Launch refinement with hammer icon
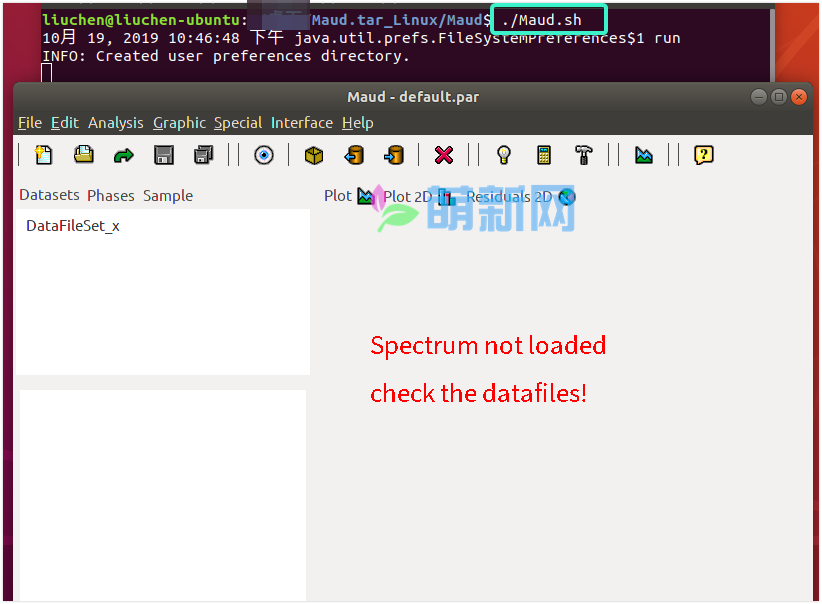This screenshot has height=604, width=822. [583, 155]
